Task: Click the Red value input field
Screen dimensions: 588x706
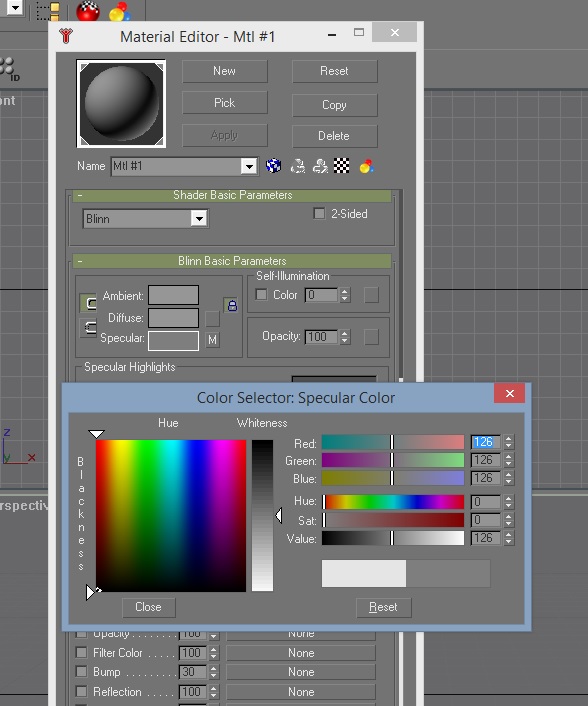Action: point(486,442)
